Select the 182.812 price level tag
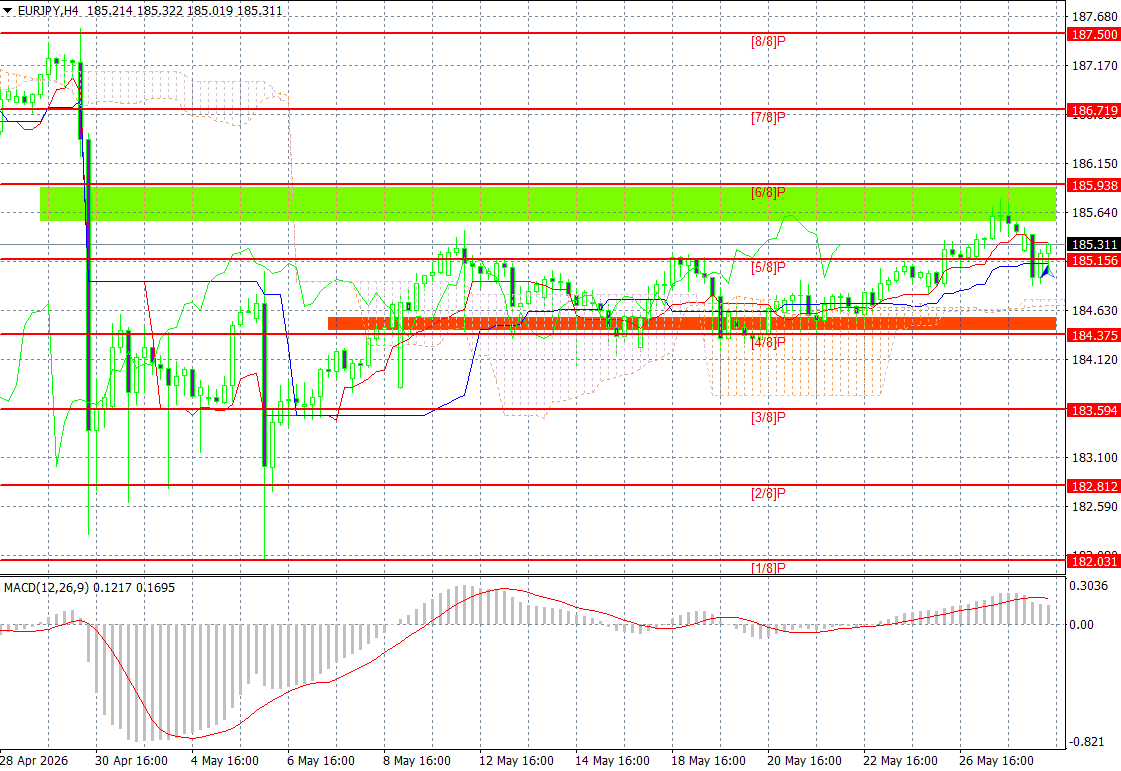 (x=1093, y=486)
